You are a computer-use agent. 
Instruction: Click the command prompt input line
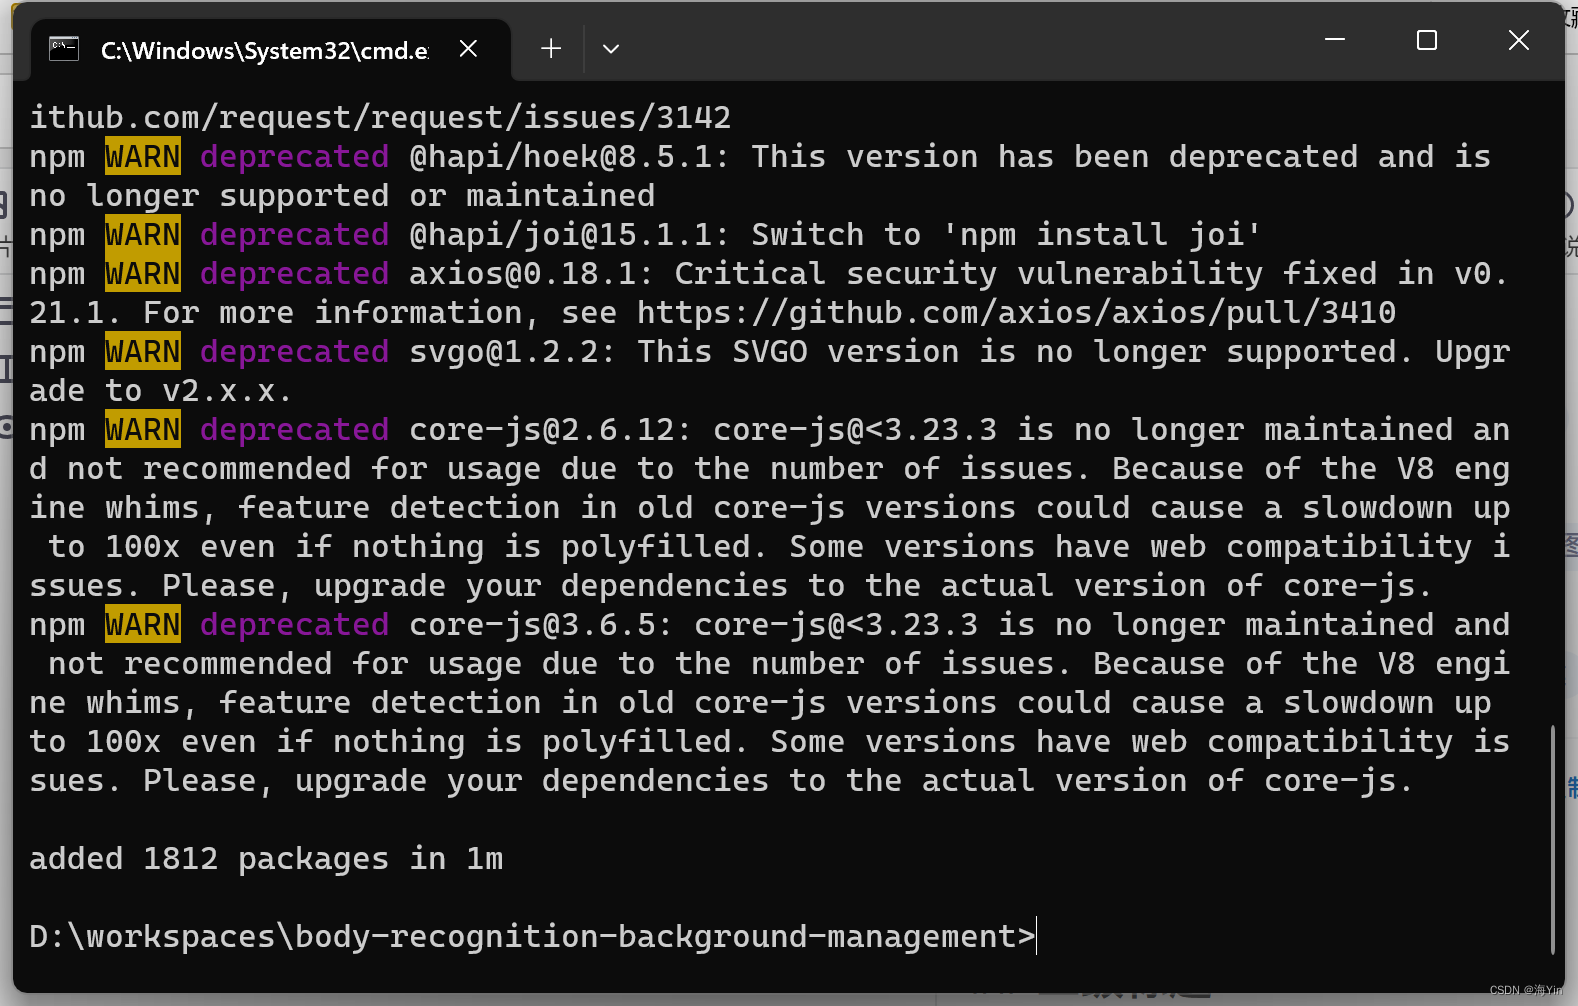(x=533, y=937)
